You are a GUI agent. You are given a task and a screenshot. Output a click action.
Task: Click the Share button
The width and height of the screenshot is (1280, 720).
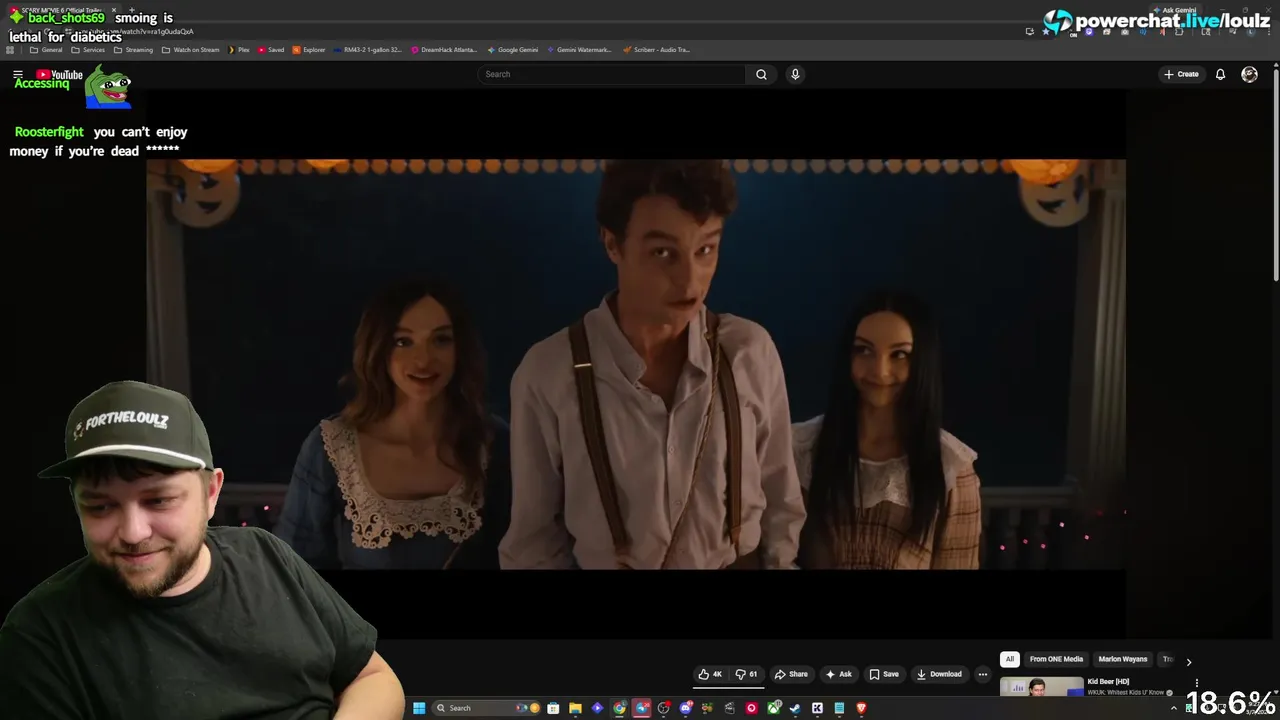(x=791, y=674)
